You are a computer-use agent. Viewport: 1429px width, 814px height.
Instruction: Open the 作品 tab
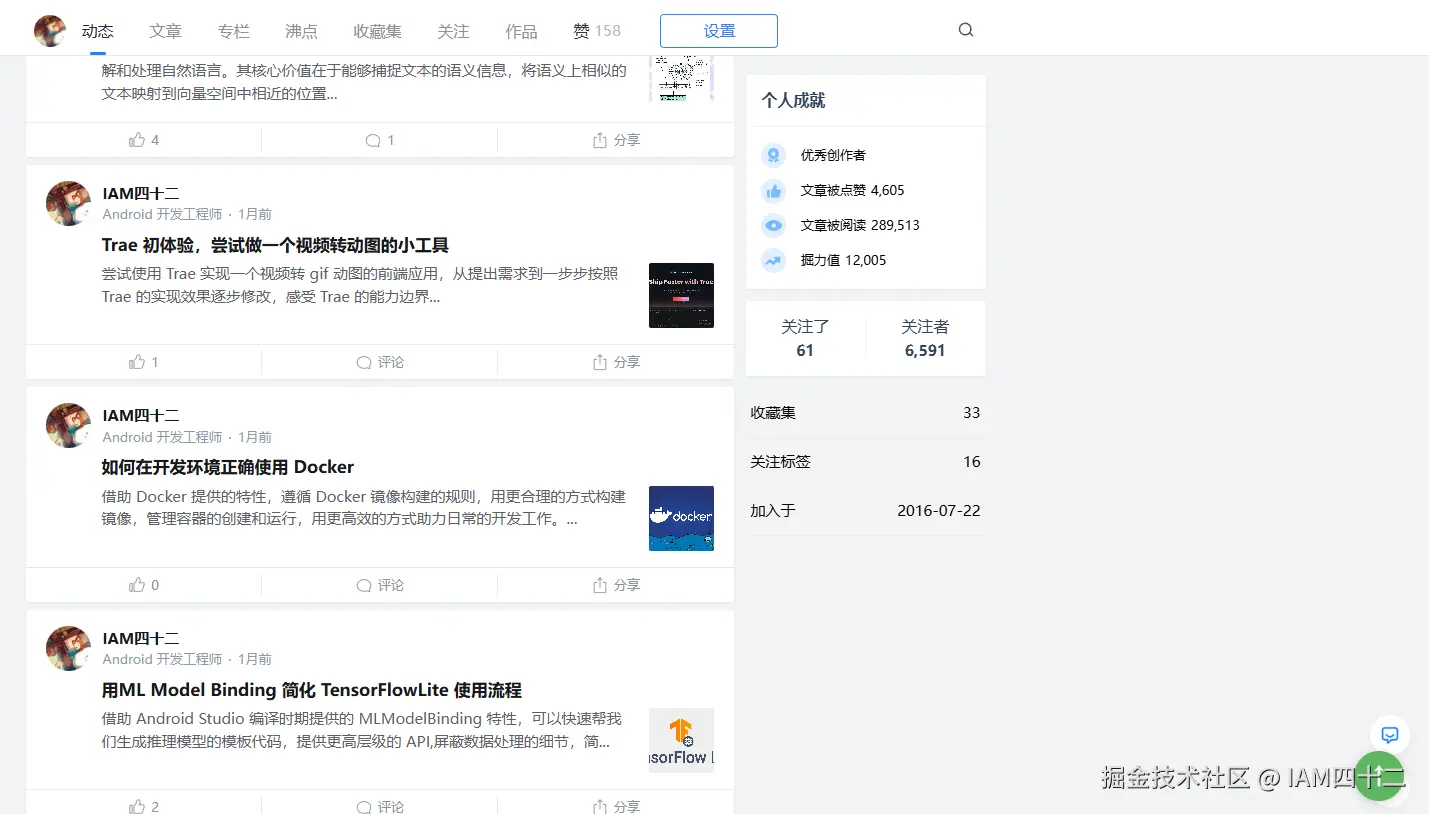coord(522,31)
